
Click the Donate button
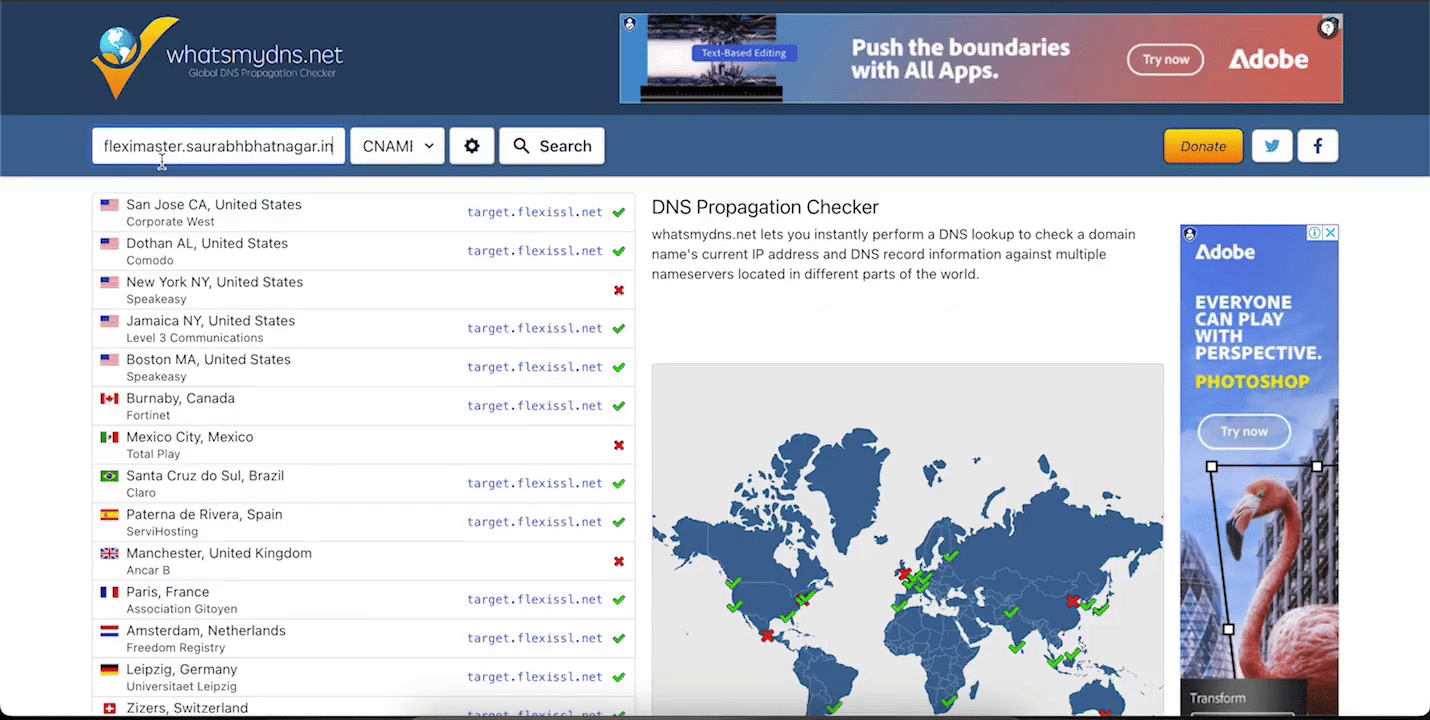click(x=1203, y=146)
